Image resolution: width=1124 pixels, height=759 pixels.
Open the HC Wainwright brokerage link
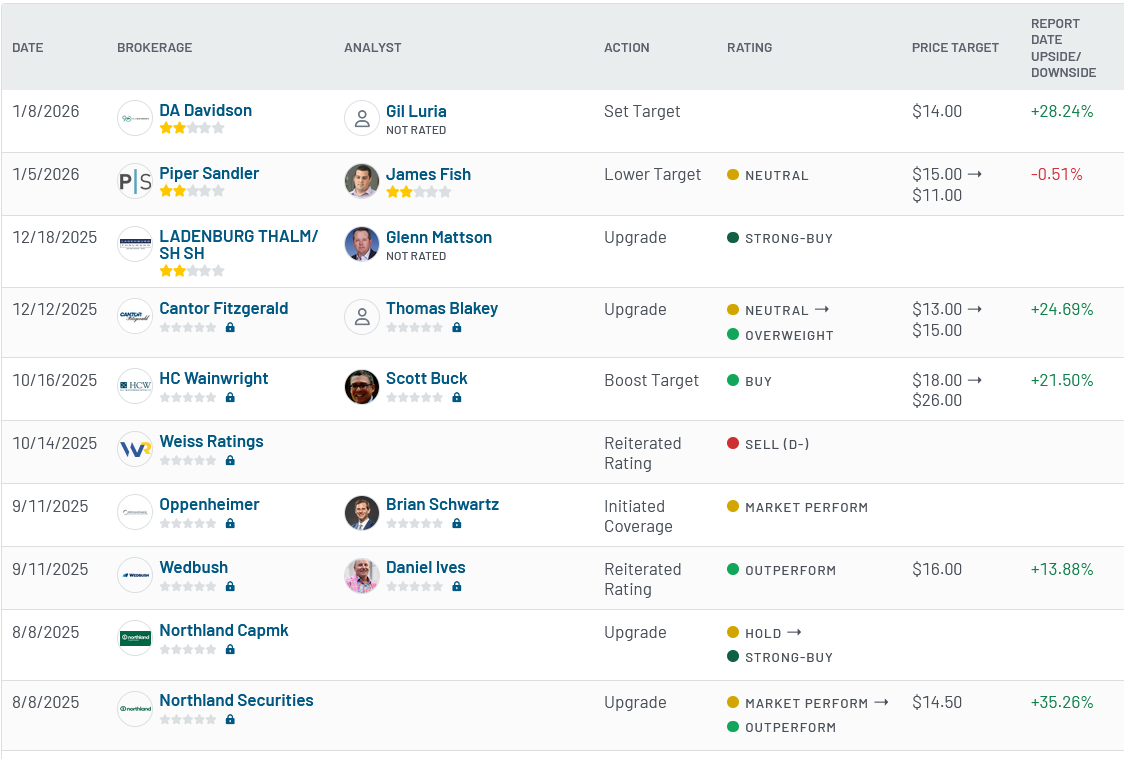pyautogui.click(x=214, y=378)
